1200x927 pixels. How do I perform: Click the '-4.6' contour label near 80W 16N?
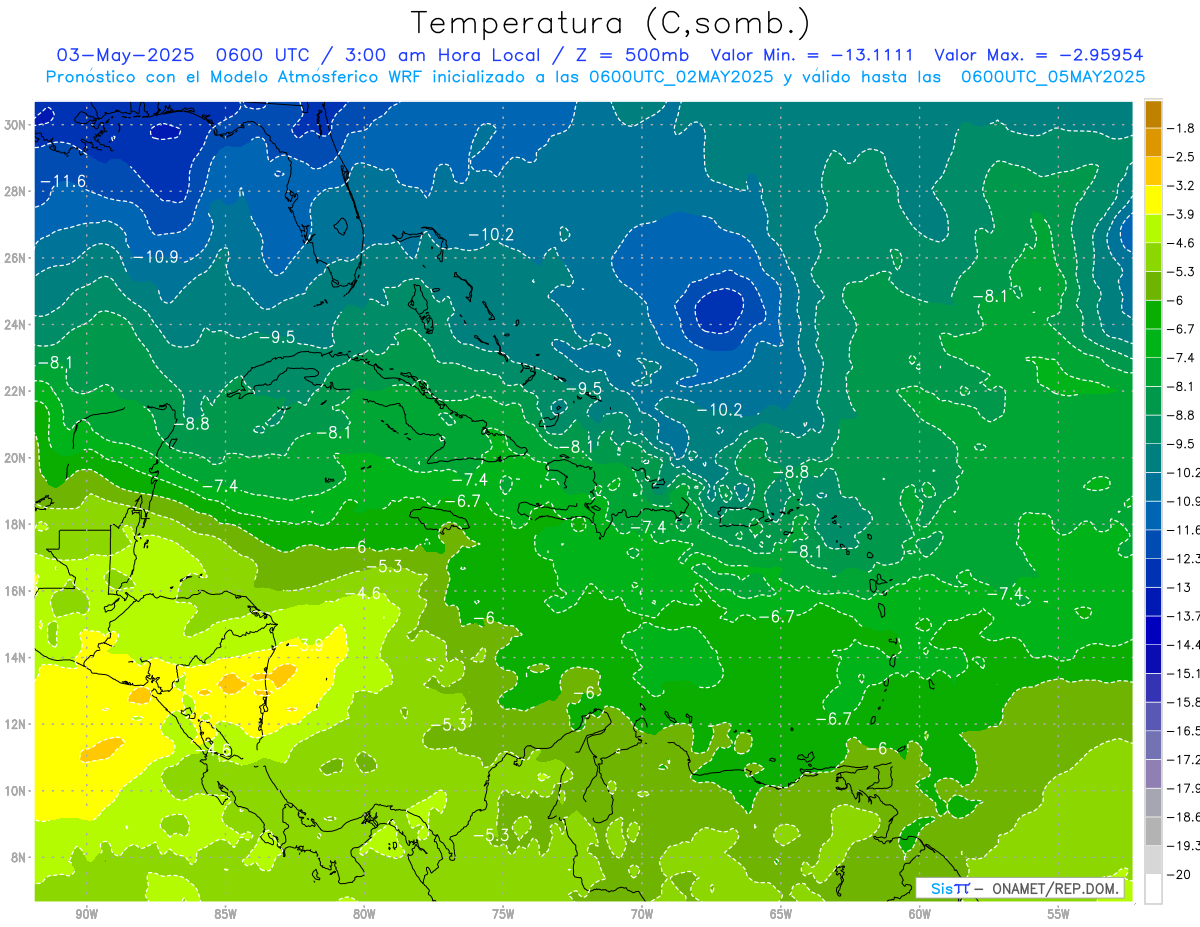click(x=364, y=593)
